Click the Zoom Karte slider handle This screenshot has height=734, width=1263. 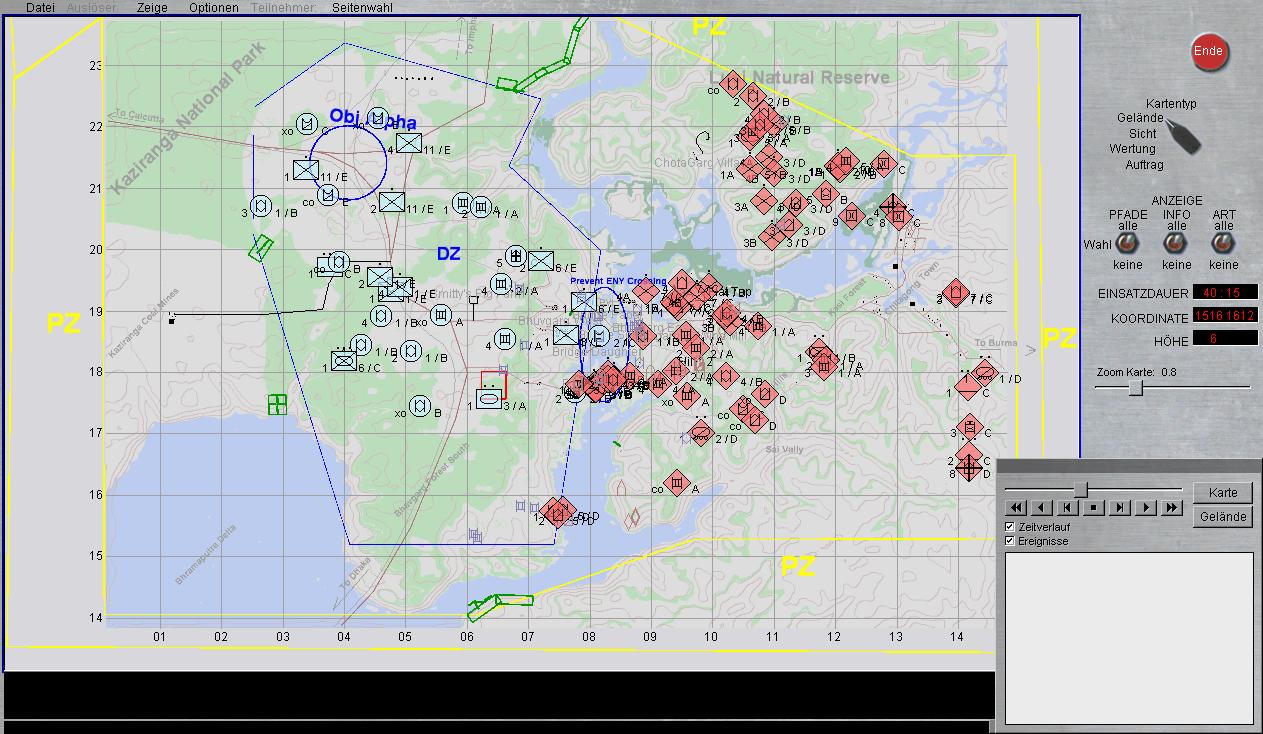[1136, 388]
